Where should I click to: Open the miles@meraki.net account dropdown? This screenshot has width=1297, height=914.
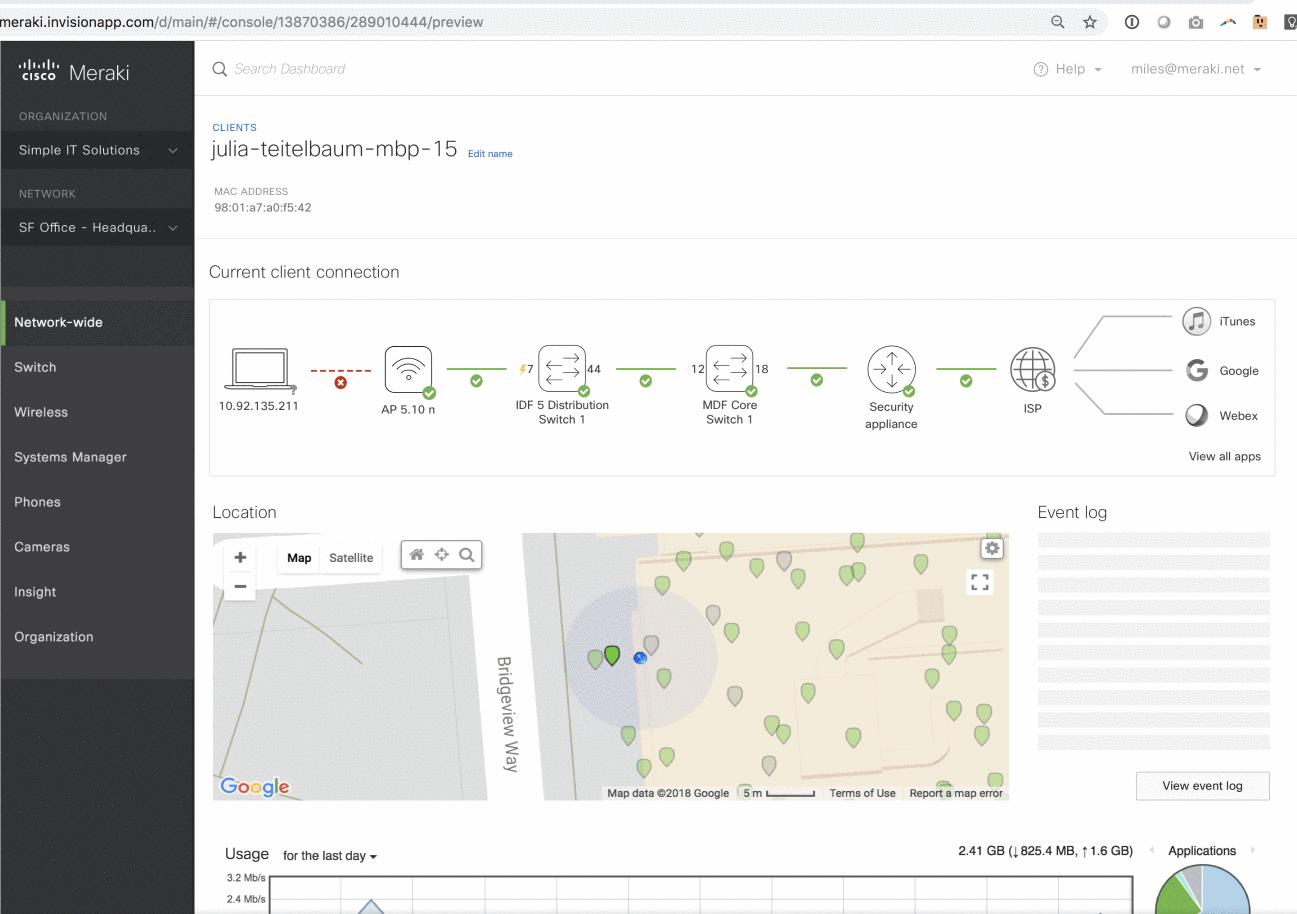tap(1196, 69)
